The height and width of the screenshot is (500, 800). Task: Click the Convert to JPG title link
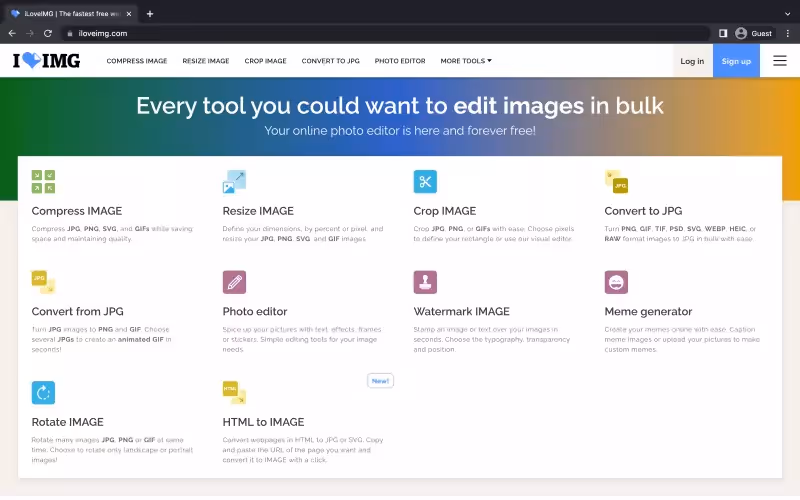(643, 211)
